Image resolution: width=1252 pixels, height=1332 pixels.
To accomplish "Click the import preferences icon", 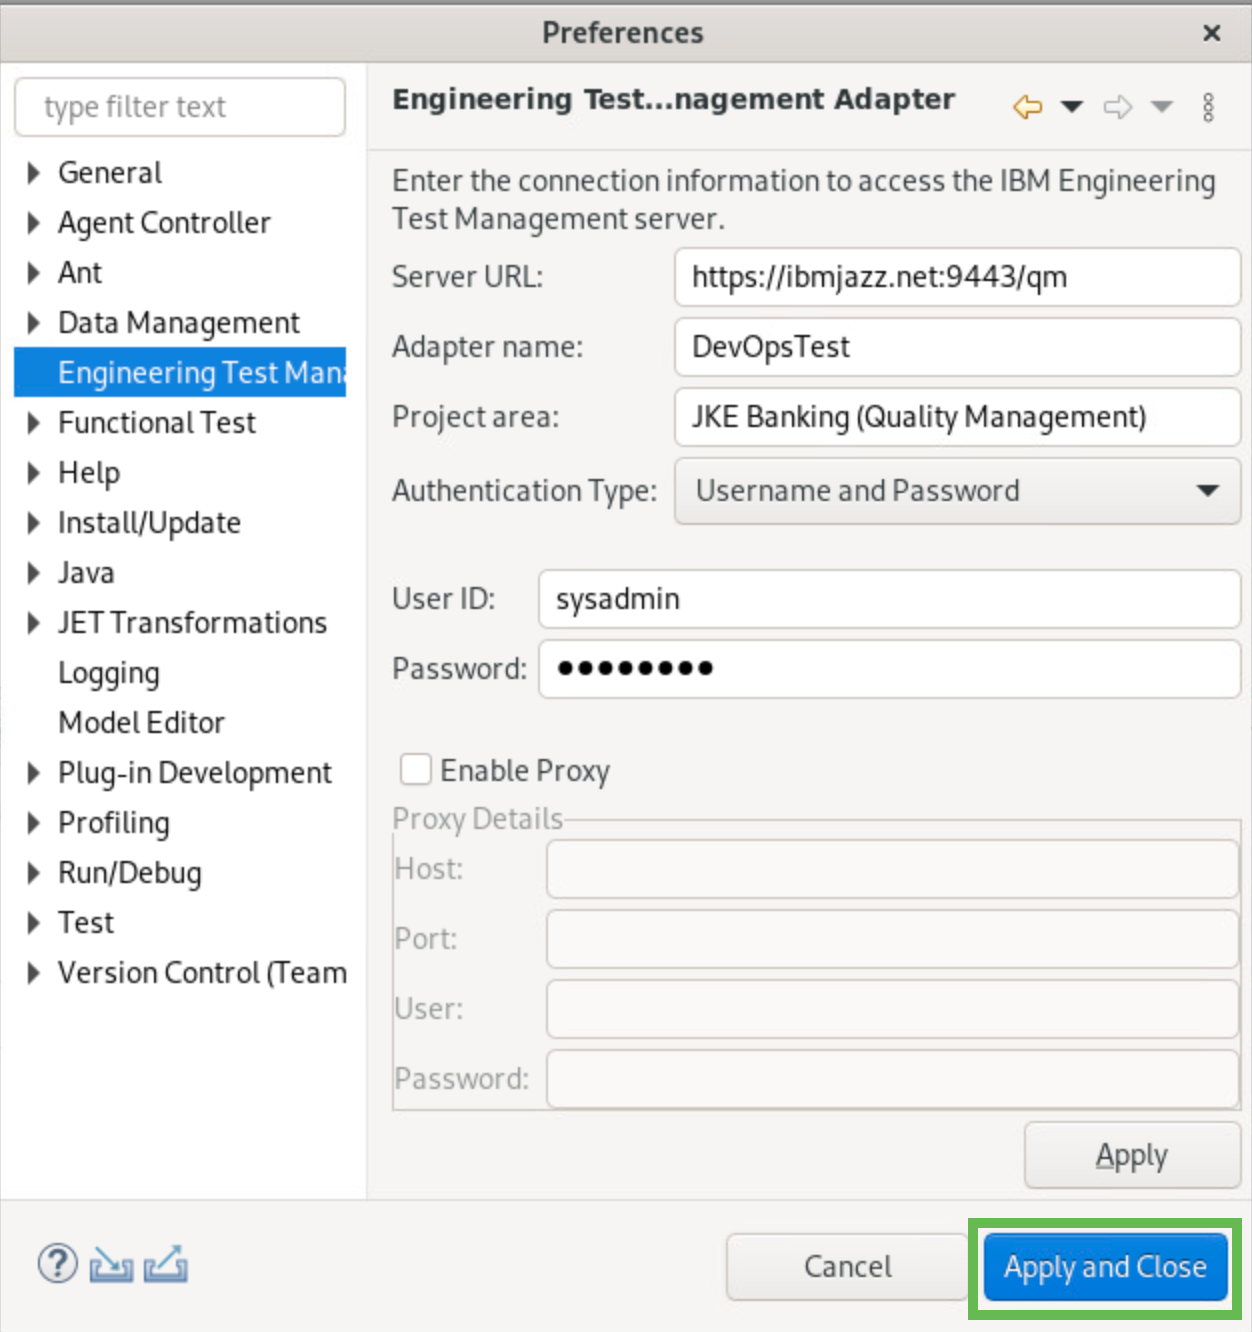I will tap(111, 1266).
